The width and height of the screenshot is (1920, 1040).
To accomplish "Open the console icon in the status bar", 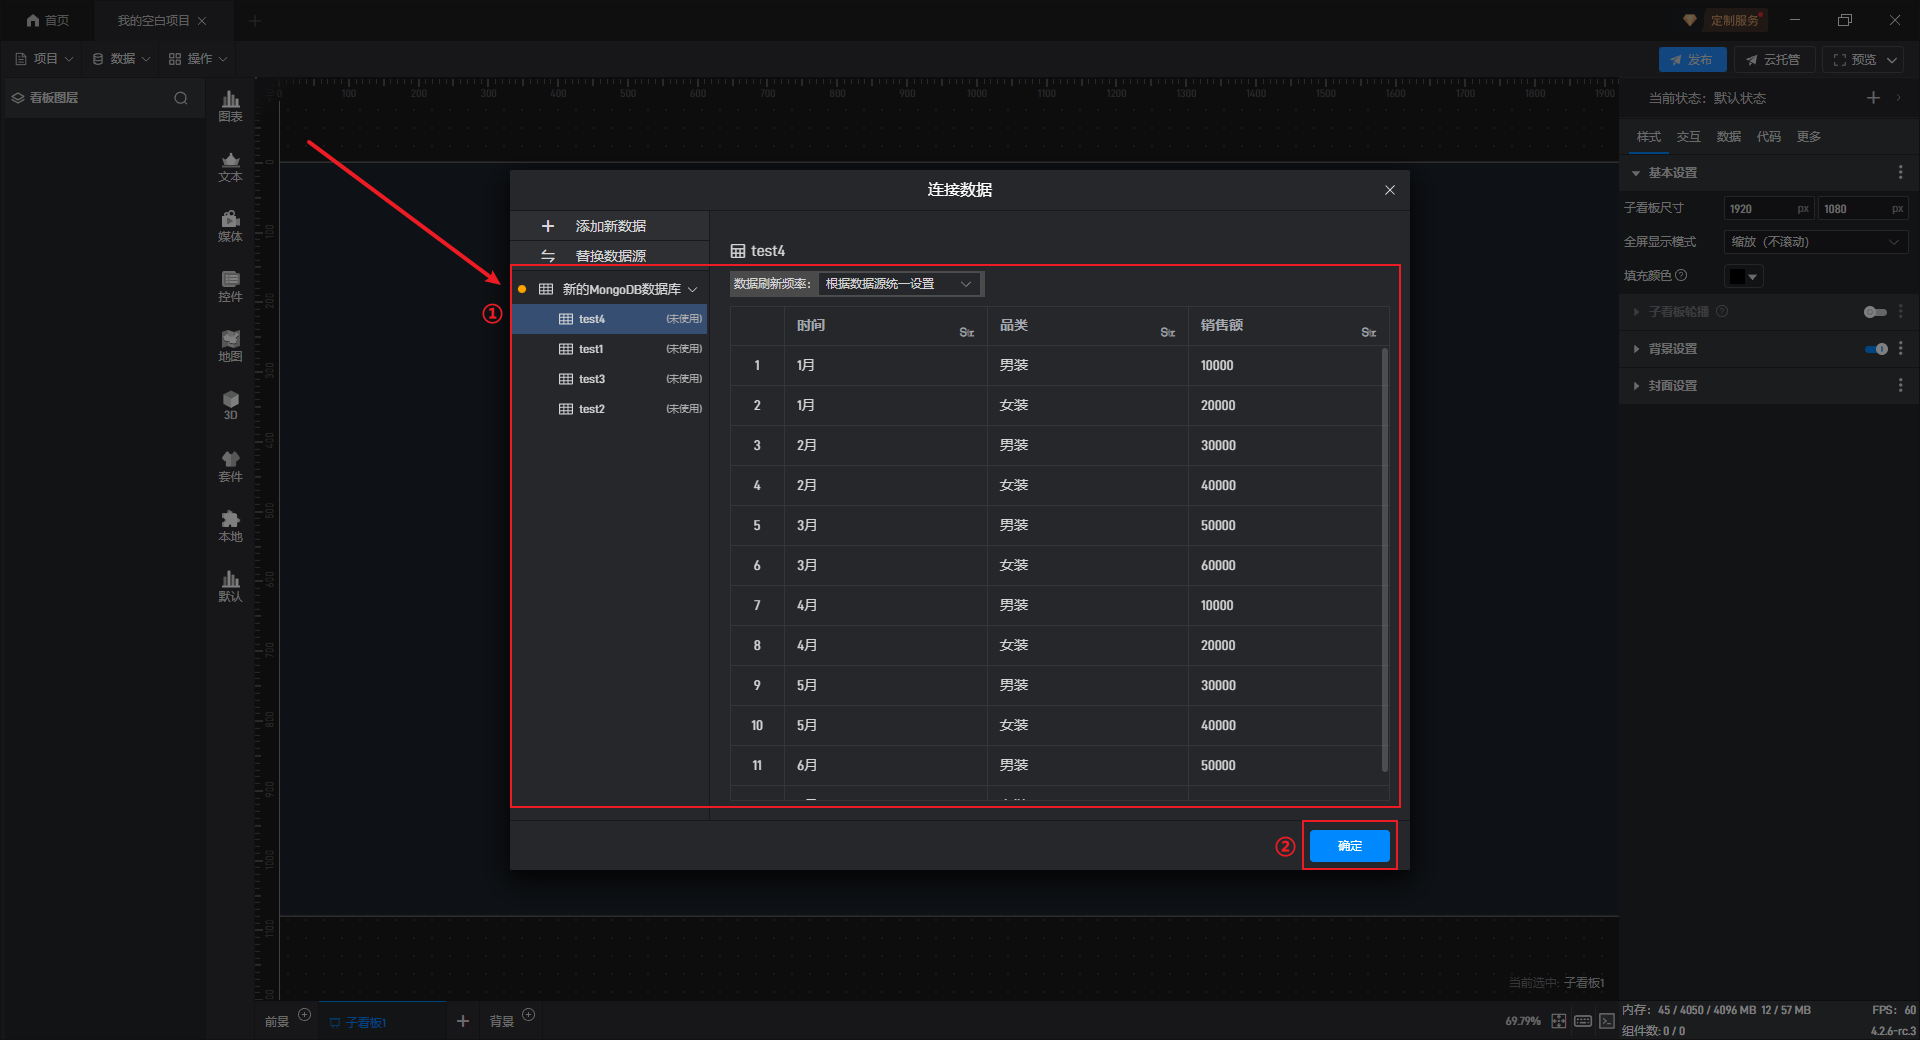I will tap(1607, 1021).
